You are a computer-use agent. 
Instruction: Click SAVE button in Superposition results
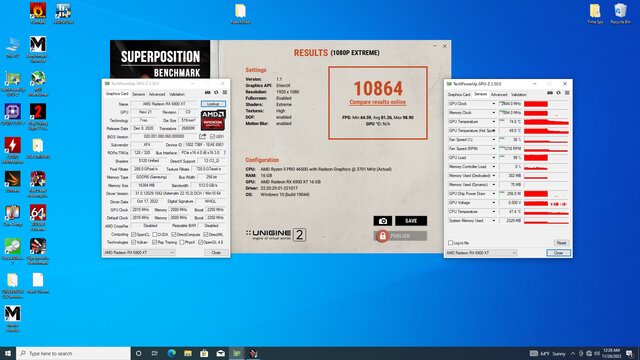click(411, 221)
